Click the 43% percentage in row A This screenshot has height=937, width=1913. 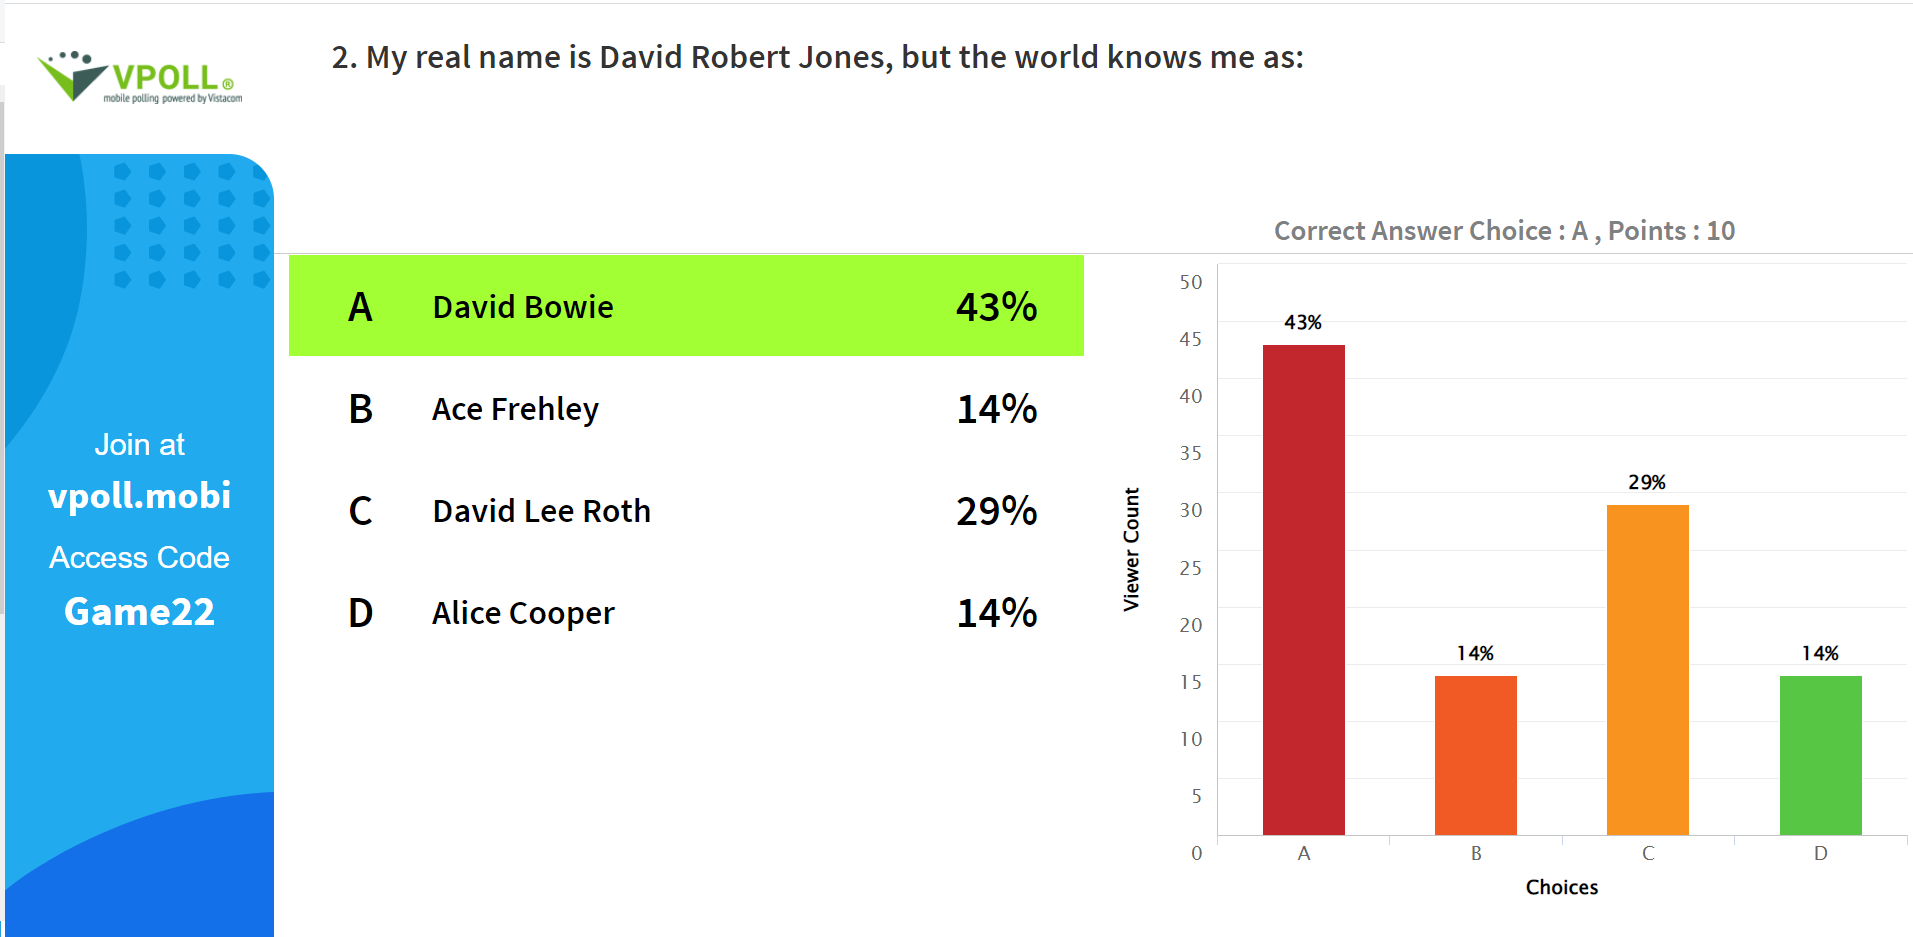(x=996, y=307)
